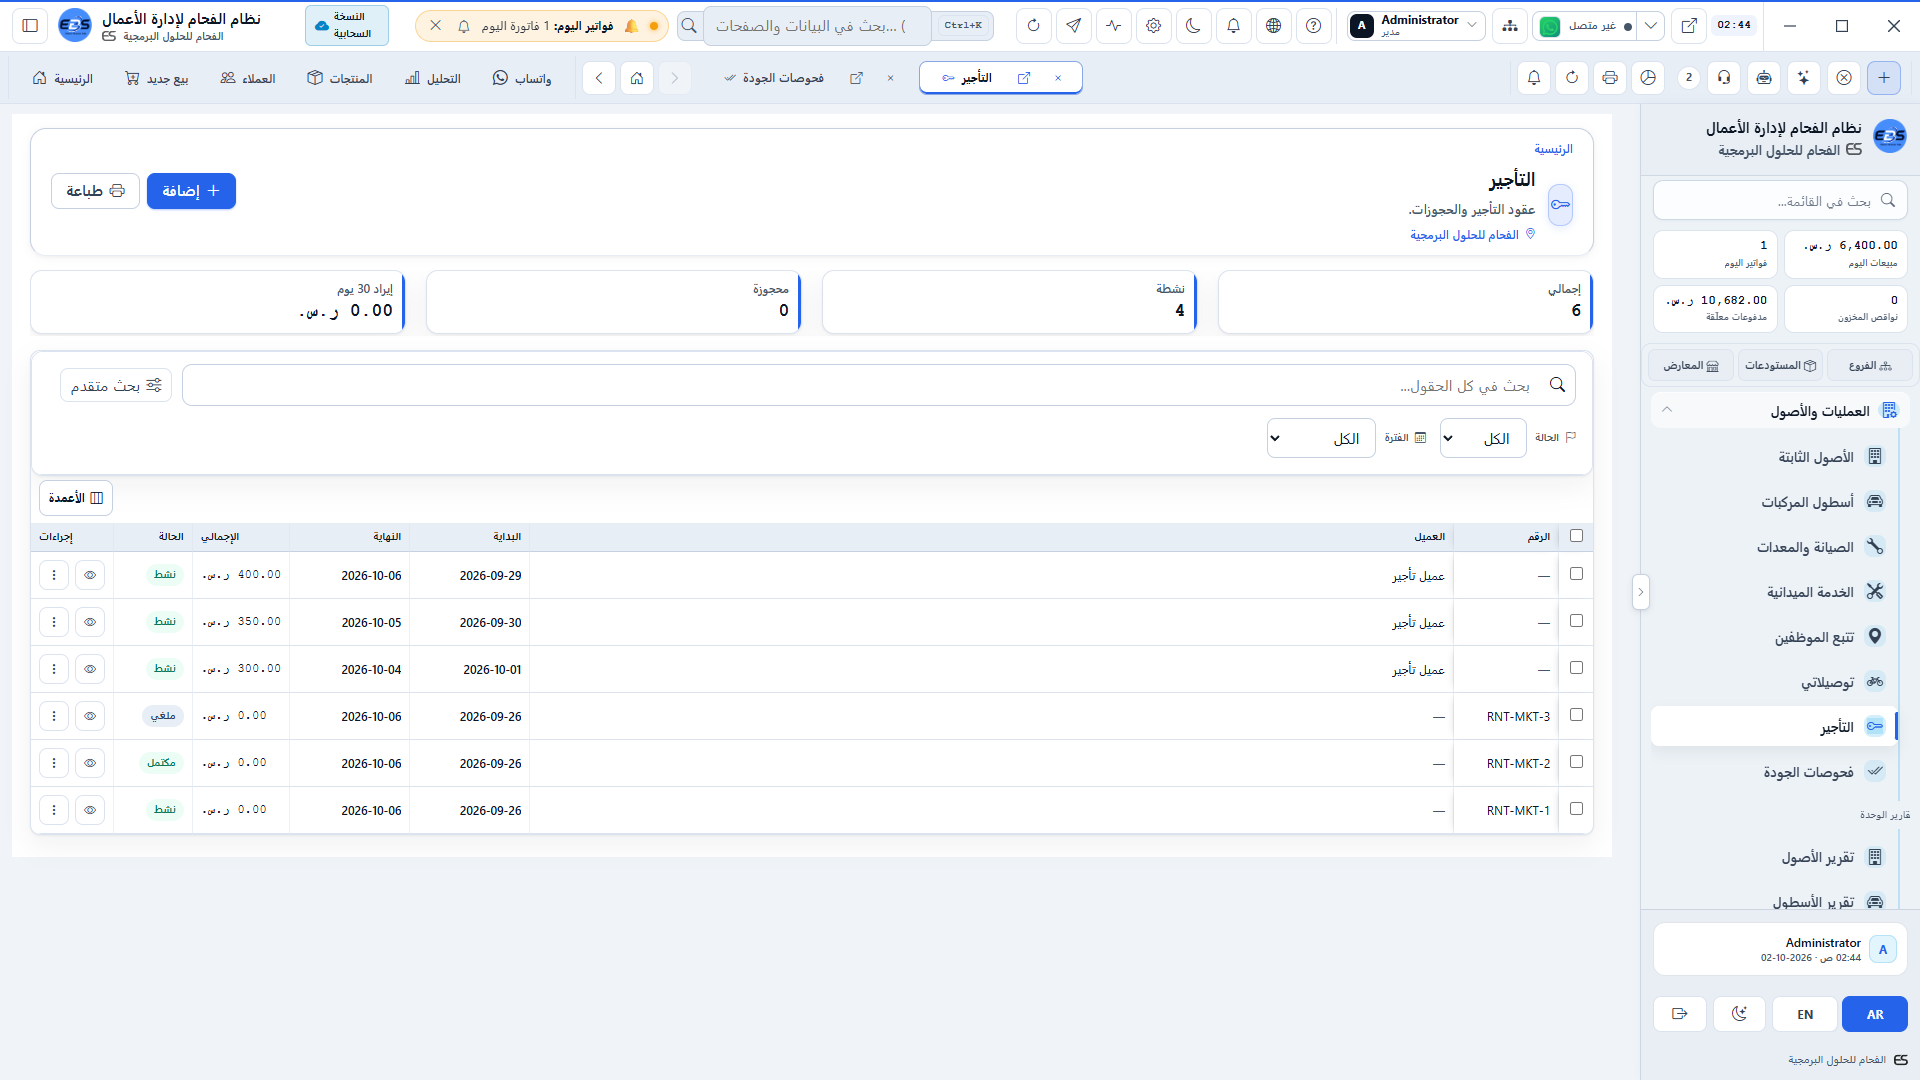Open the بحث متقدم advanced search button

point(116,385)
